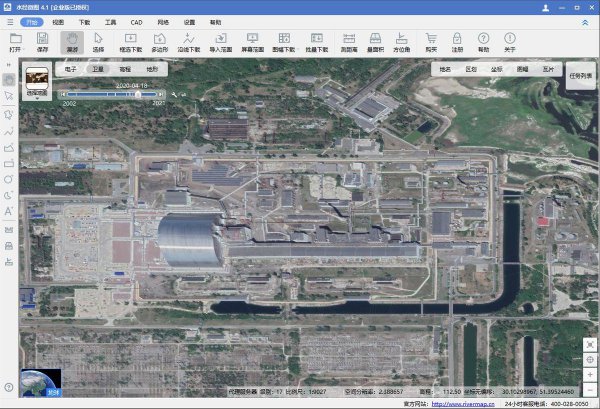Select the 框选下载 (Box download) tool

[130, 41]
